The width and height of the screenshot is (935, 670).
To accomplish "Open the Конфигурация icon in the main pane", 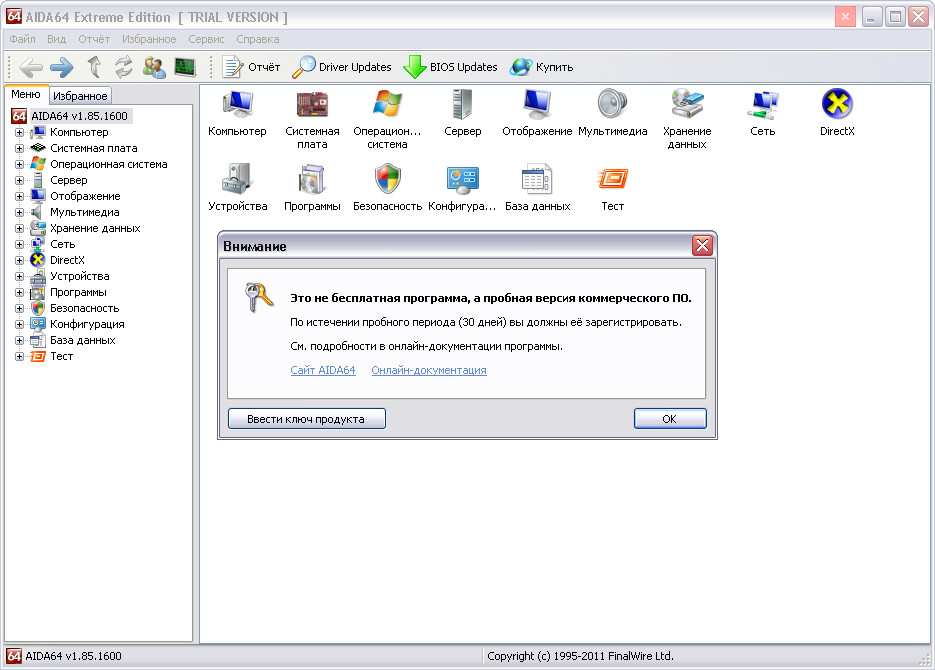I will (x=462, y=188).
